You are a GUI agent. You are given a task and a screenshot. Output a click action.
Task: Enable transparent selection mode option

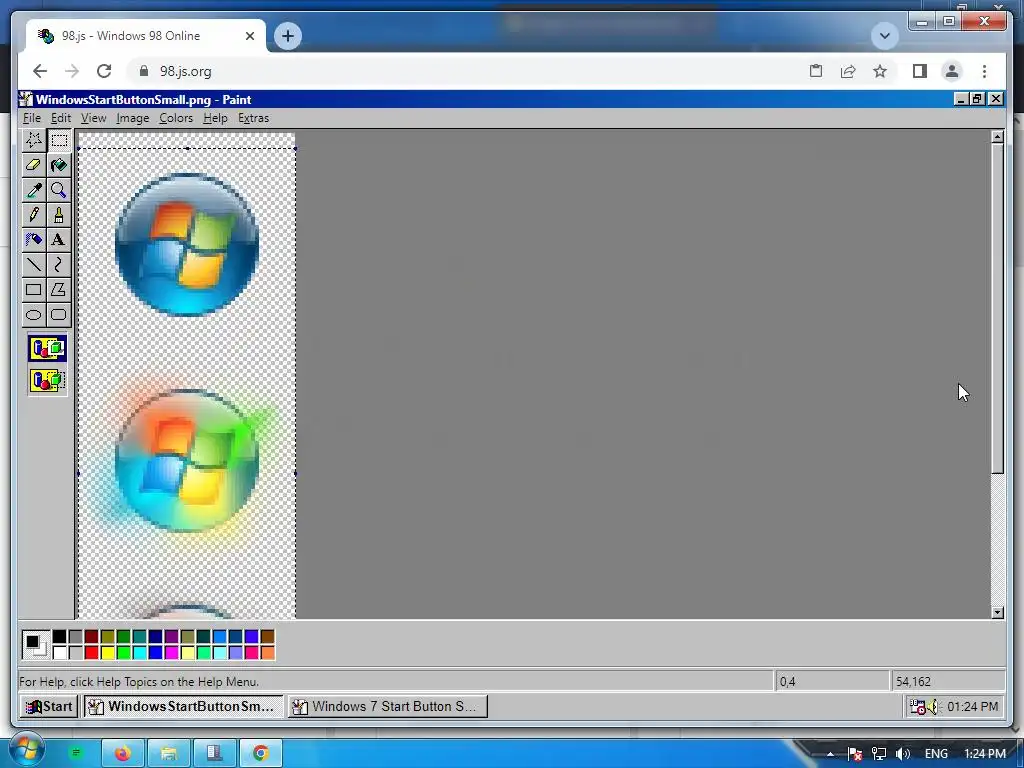pos(47,380)
